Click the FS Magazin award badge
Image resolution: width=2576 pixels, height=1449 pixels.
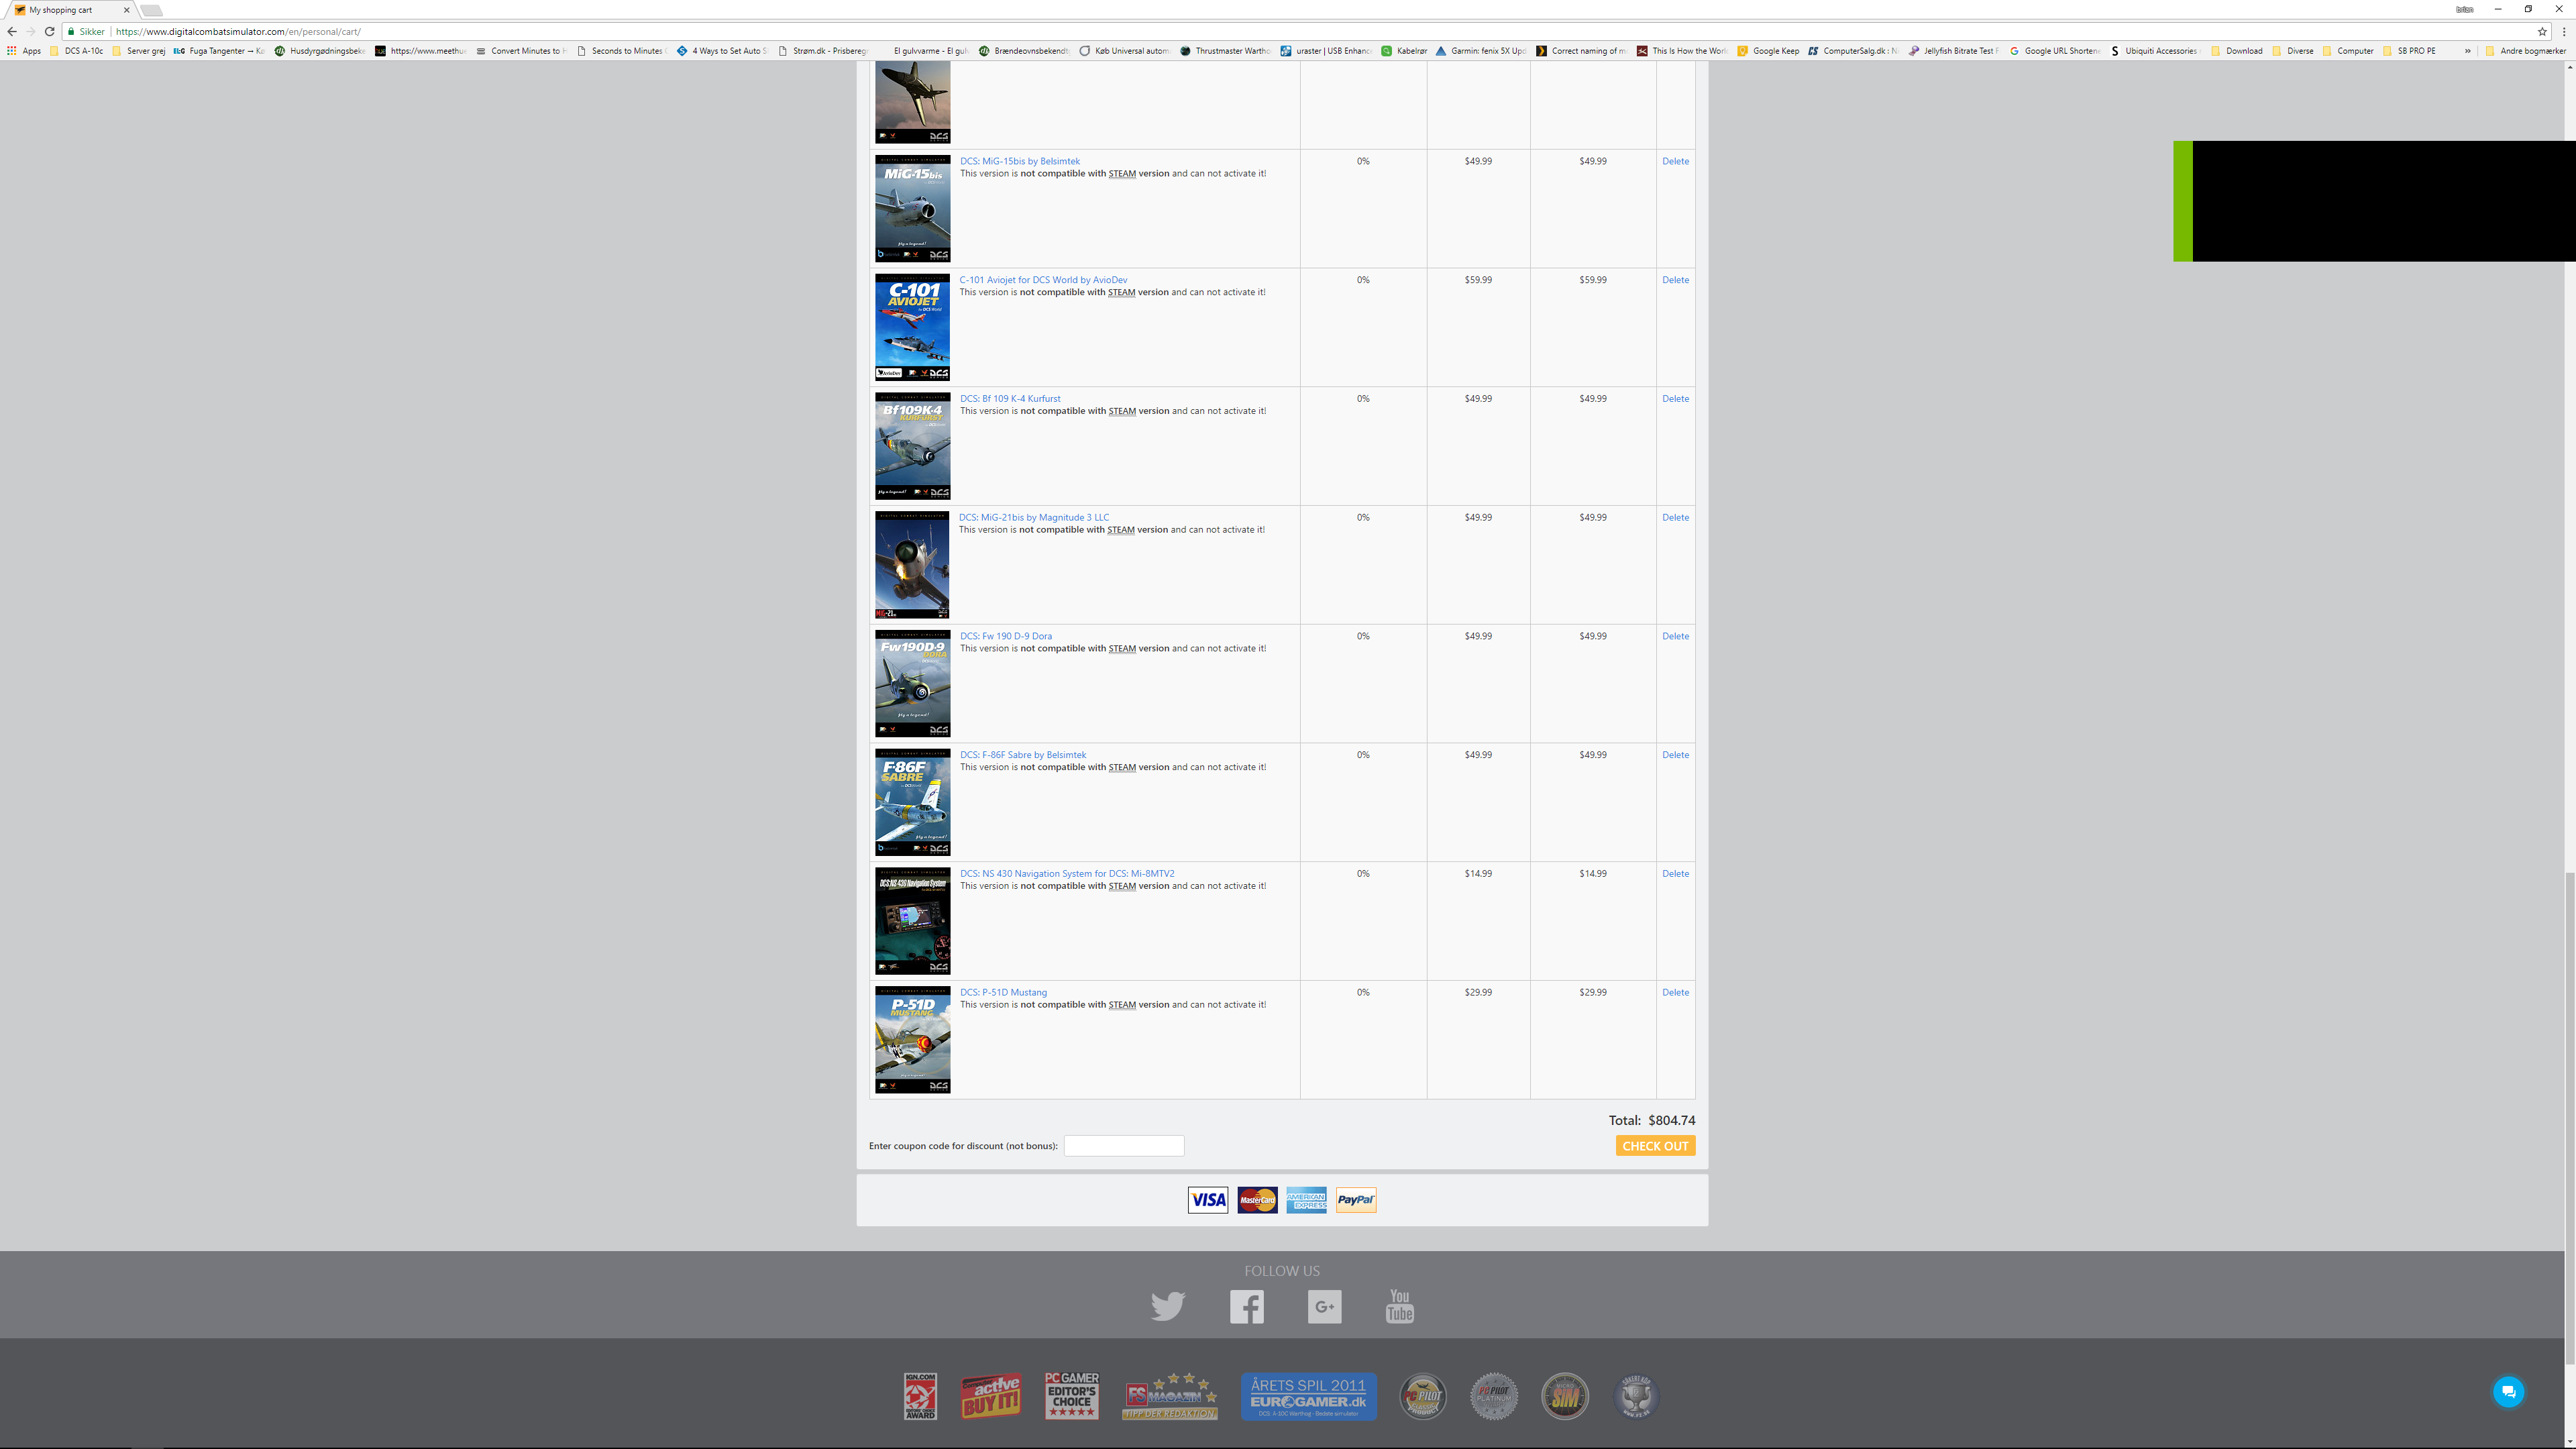click(x=1170, y=1396)
